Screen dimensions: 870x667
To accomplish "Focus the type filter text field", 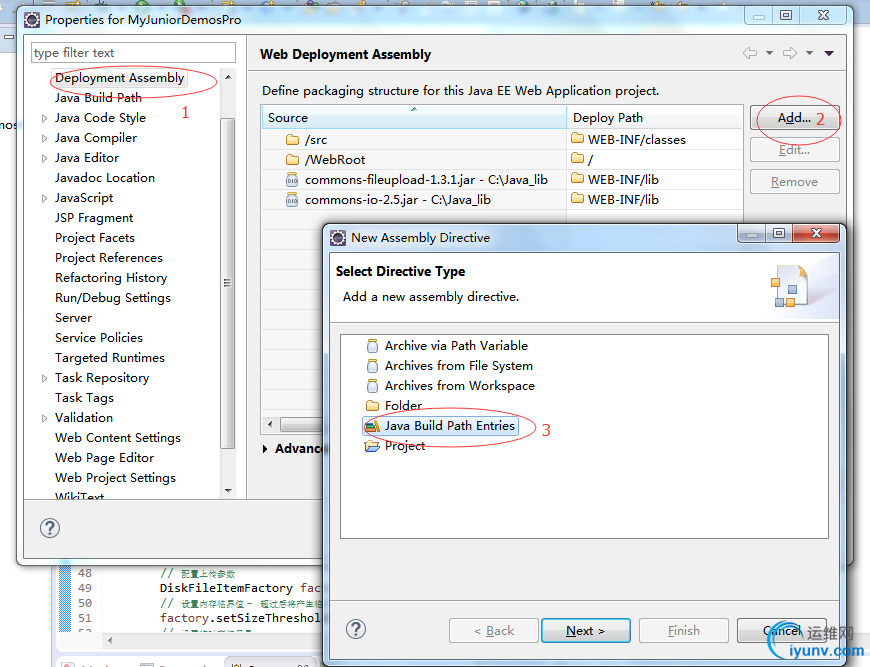I will pyautogui.click(x=133, y=53).
